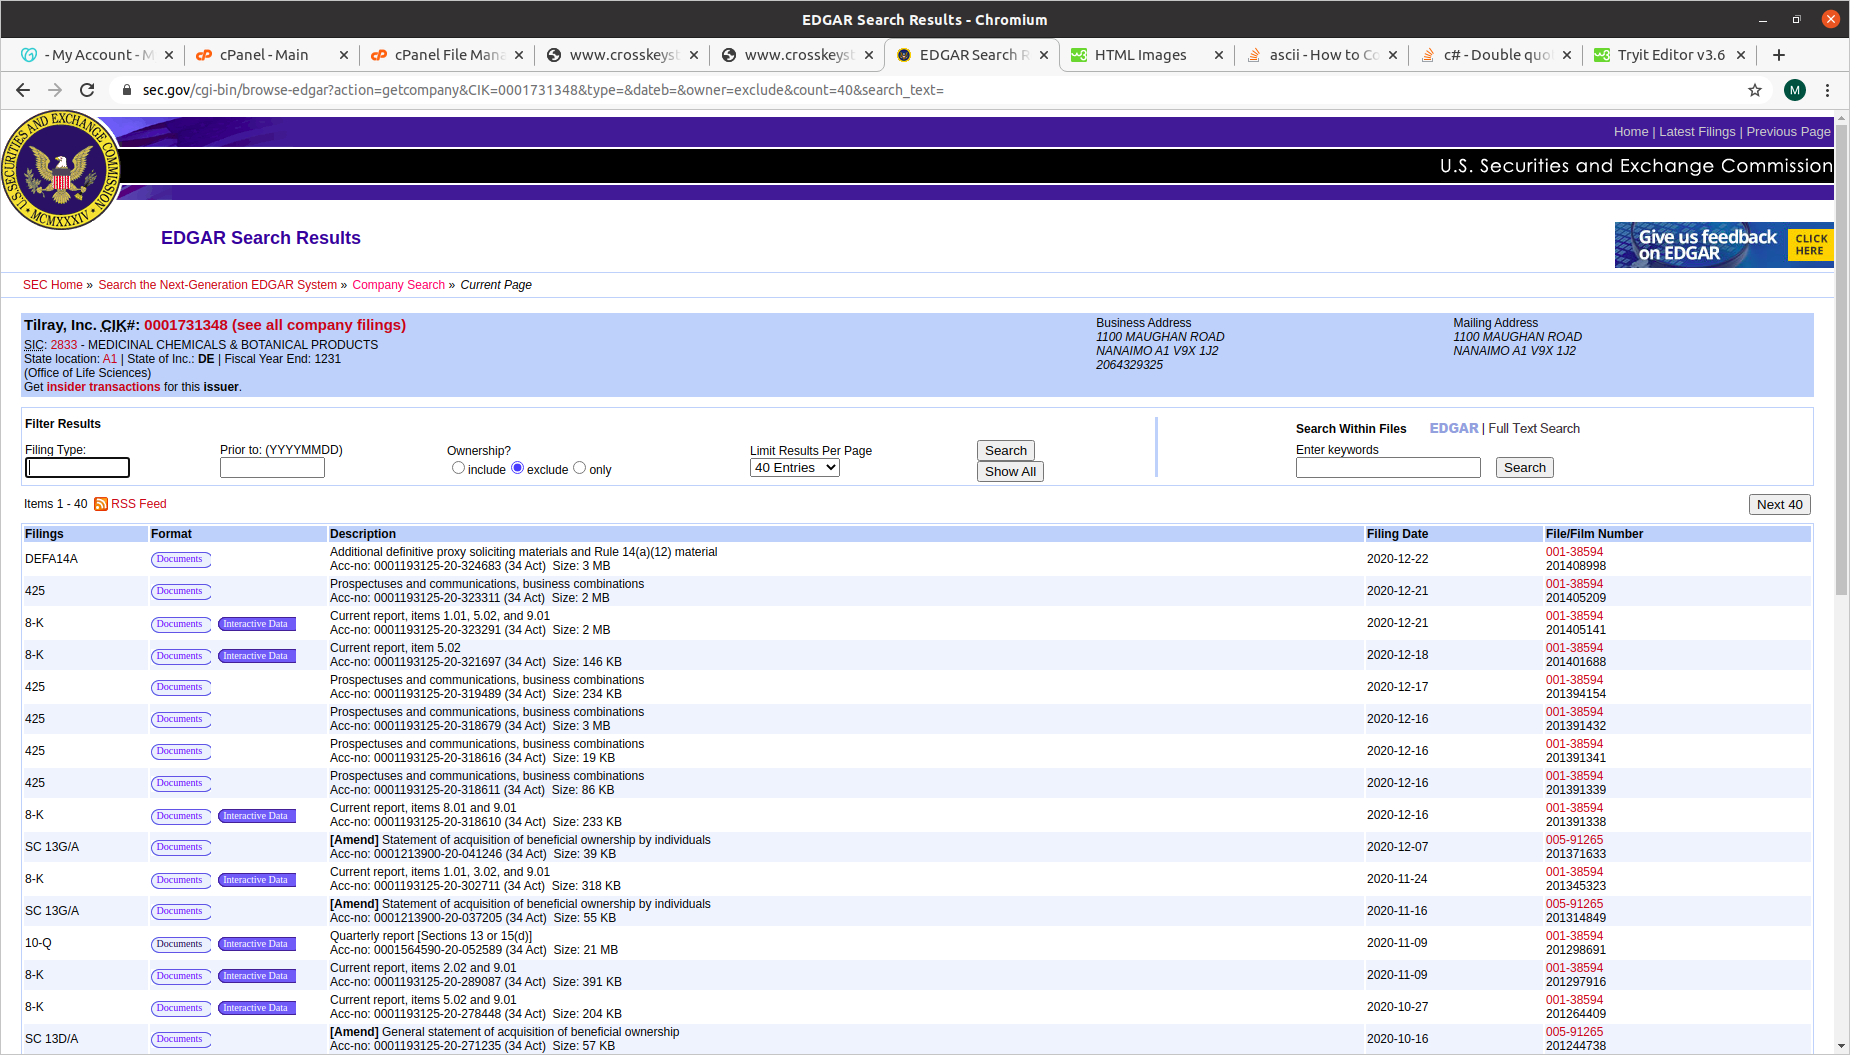Click the profile avatar icon
The image size is (1850, 1055).
[x=1795, y=90]
